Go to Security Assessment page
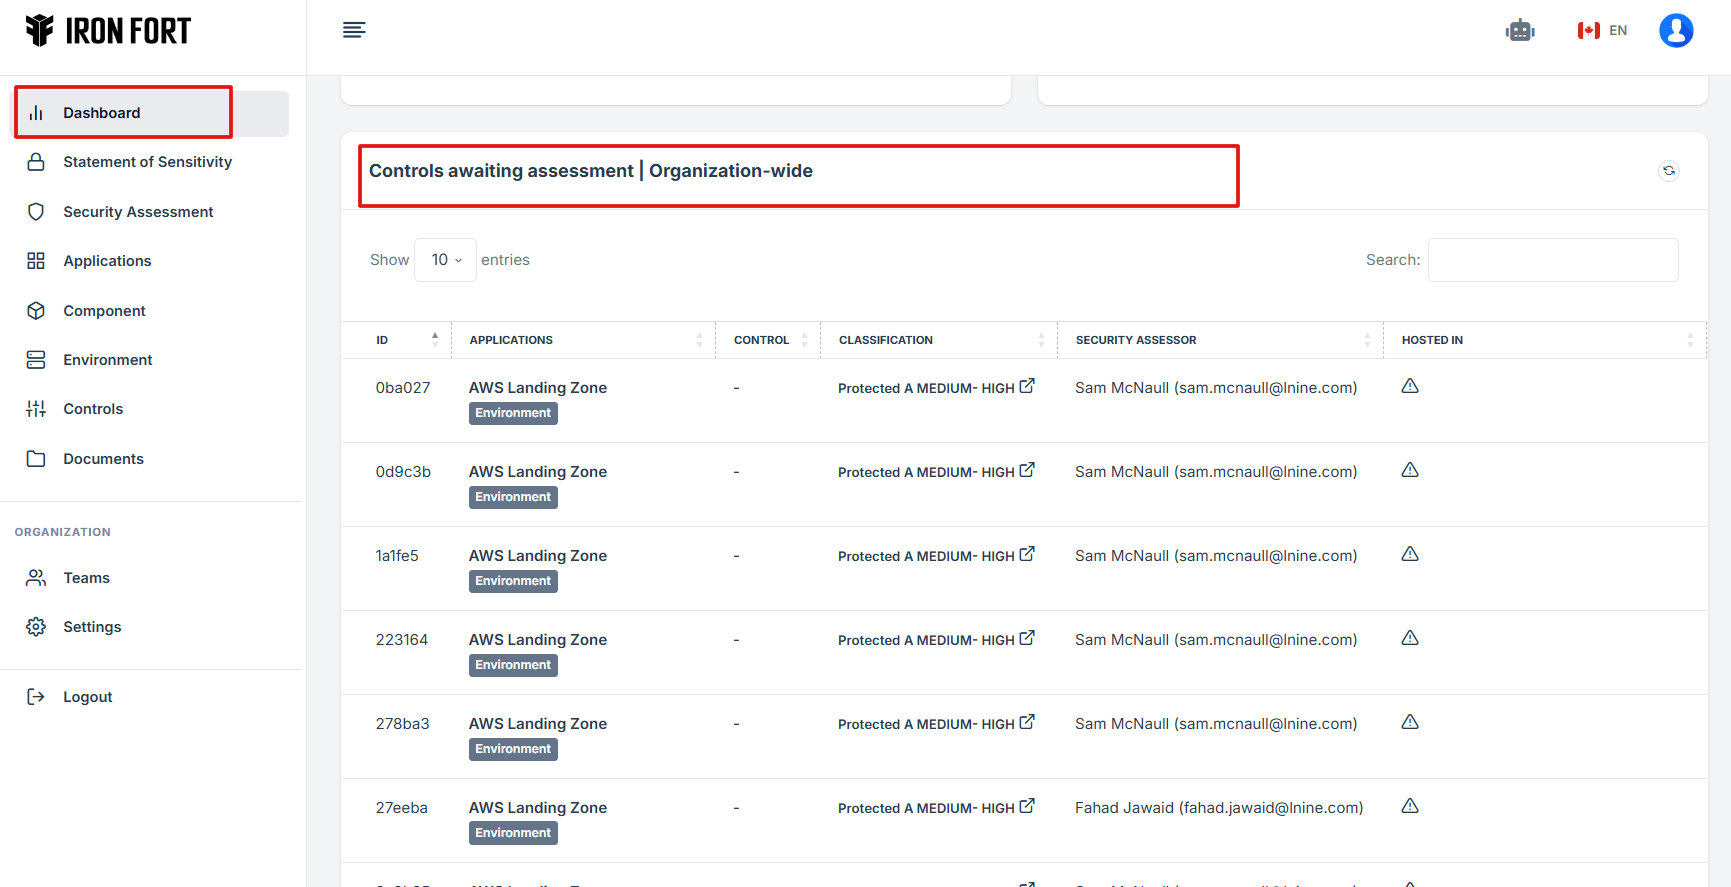The height and width of the screenshot is (887, 1731). pos(138,212)
